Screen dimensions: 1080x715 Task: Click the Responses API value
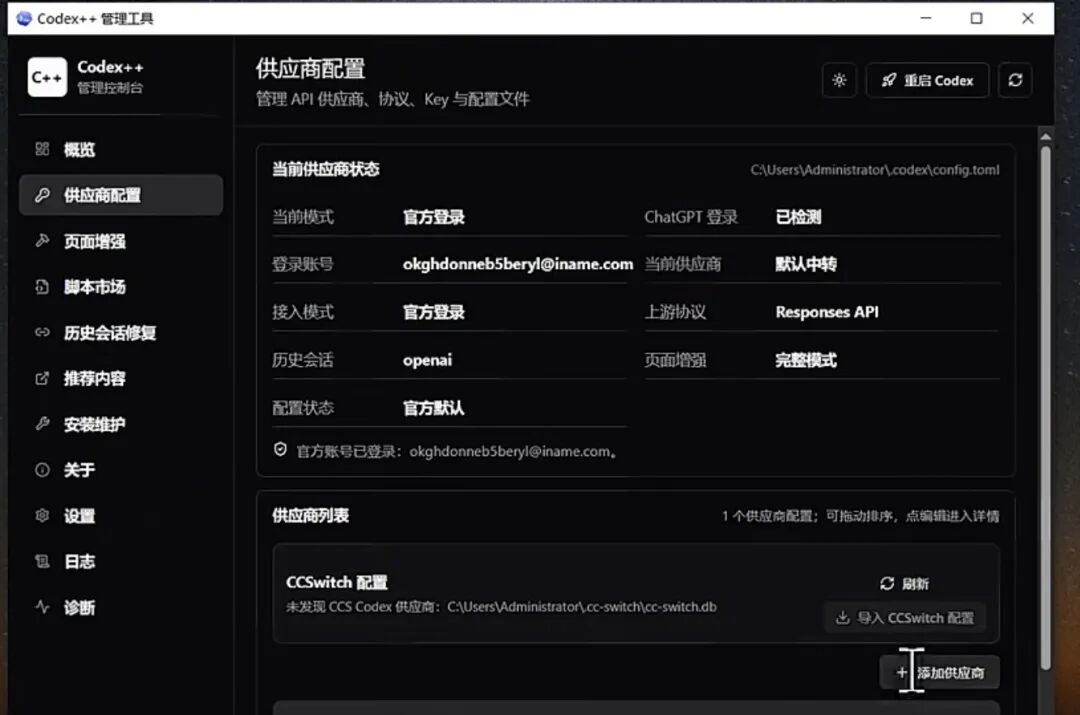coord(827,312)
